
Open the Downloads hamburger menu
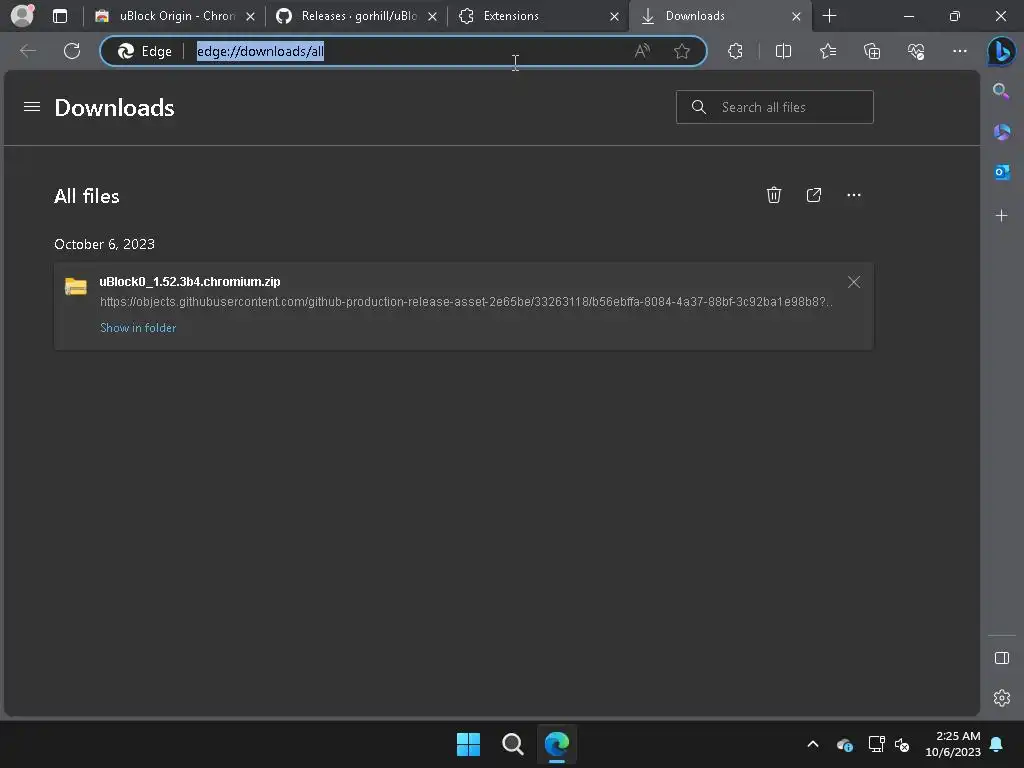pos(31,106)
